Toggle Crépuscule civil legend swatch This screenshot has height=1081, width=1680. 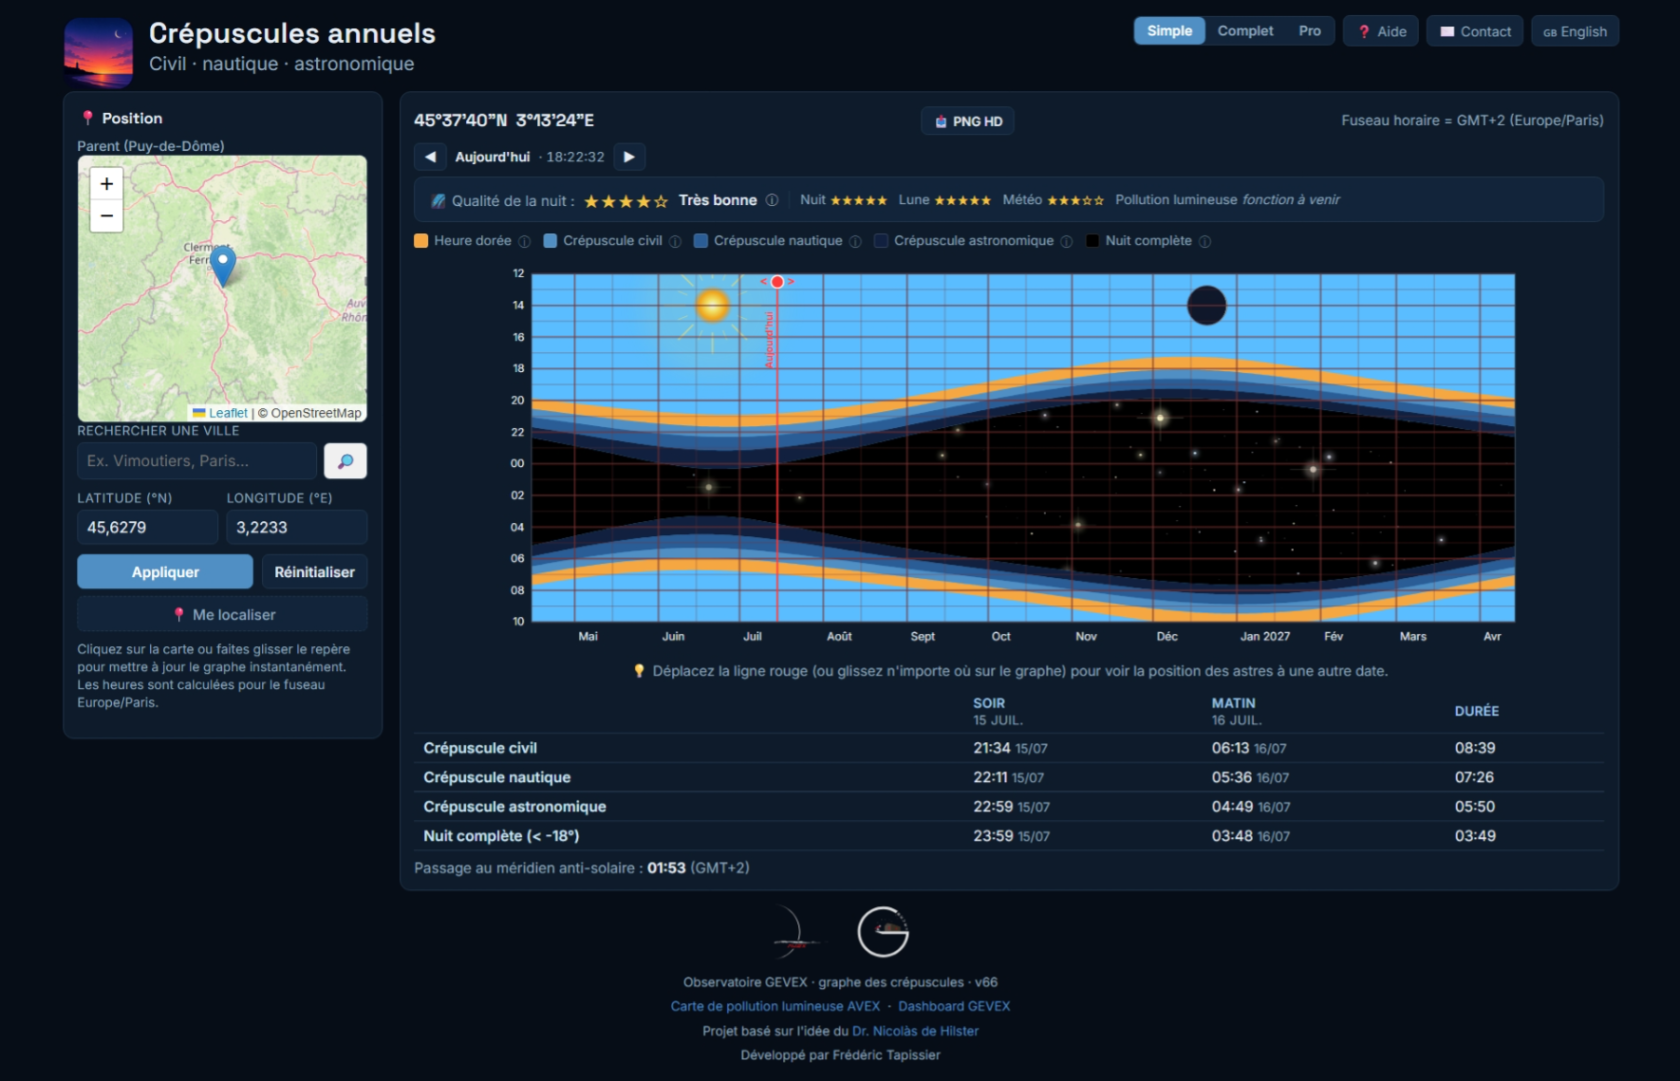point(550,241)
